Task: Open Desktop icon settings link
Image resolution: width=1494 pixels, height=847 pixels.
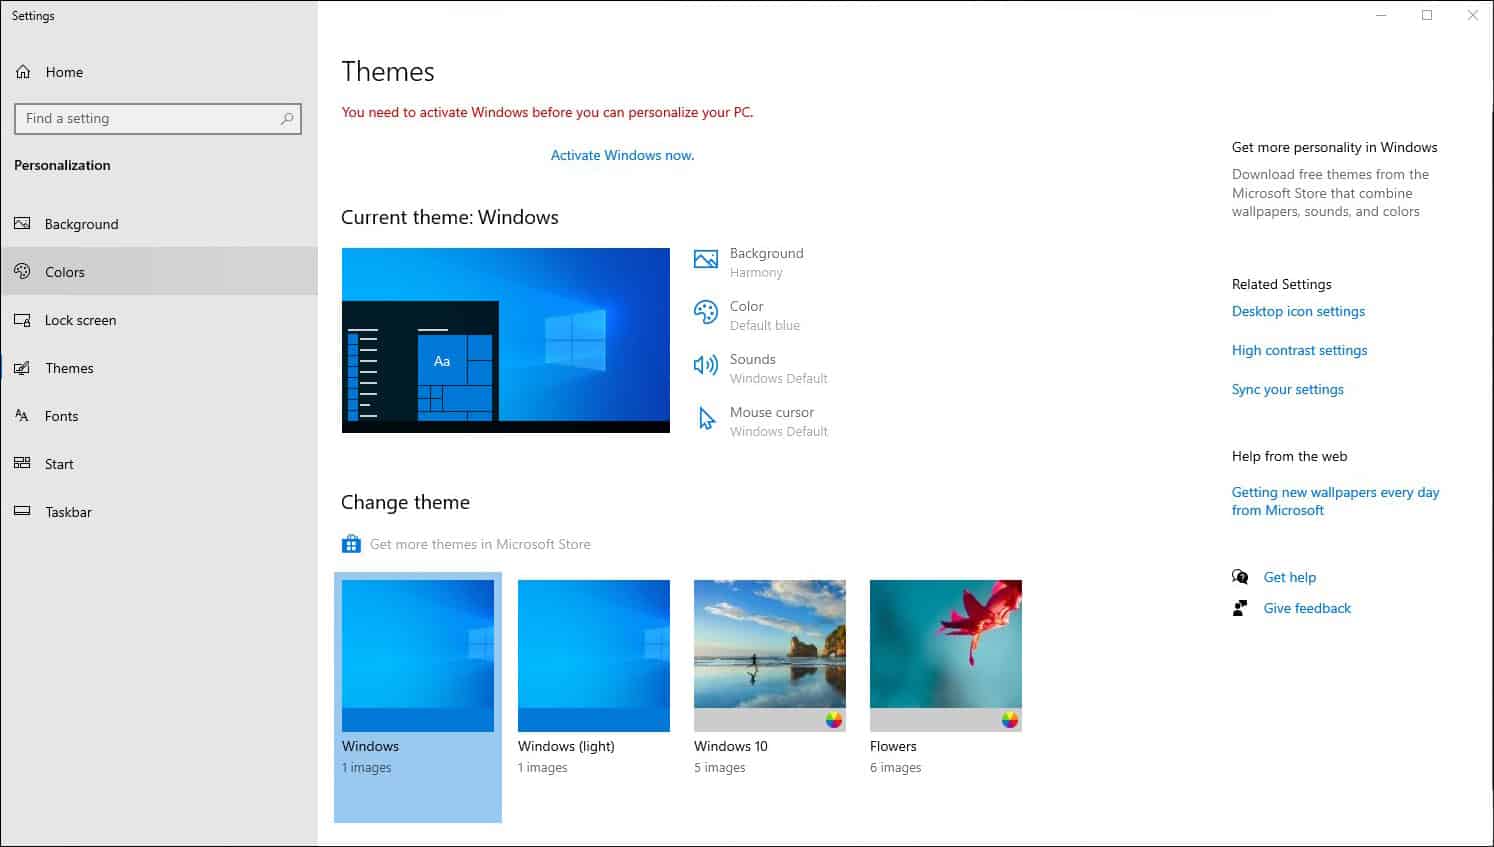Action: point(1298,311)
